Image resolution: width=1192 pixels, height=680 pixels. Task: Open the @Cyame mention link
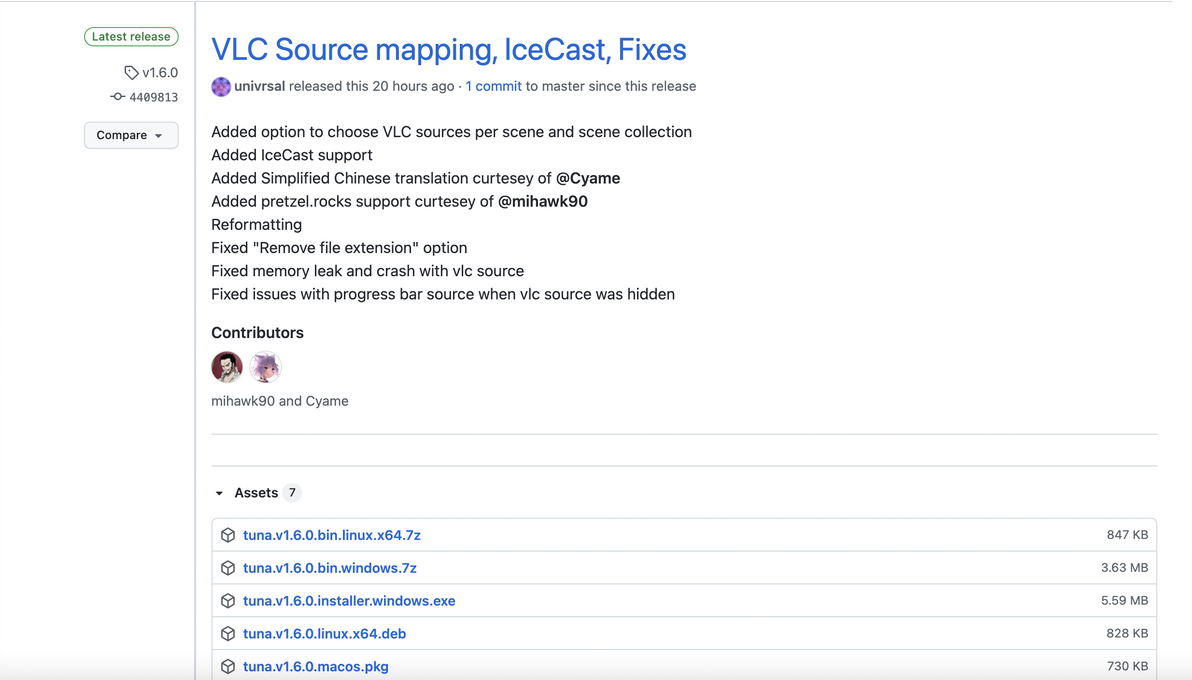[x=588, y=178]
